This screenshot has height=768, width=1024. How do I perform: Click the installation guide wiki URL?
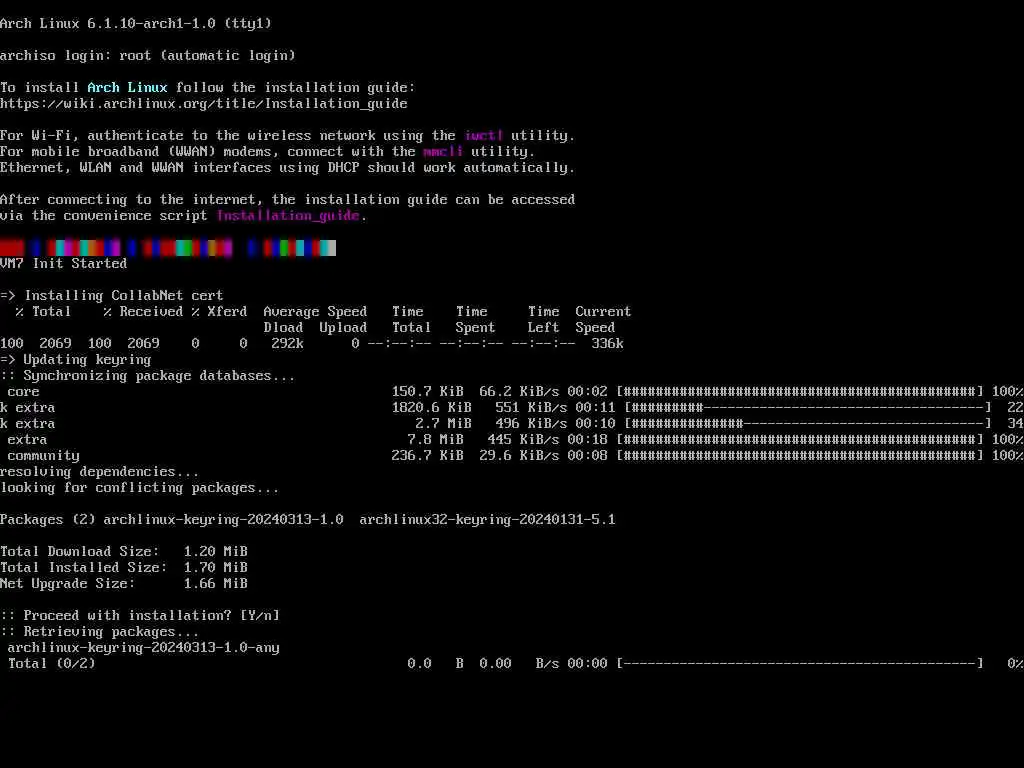[204, 103]
